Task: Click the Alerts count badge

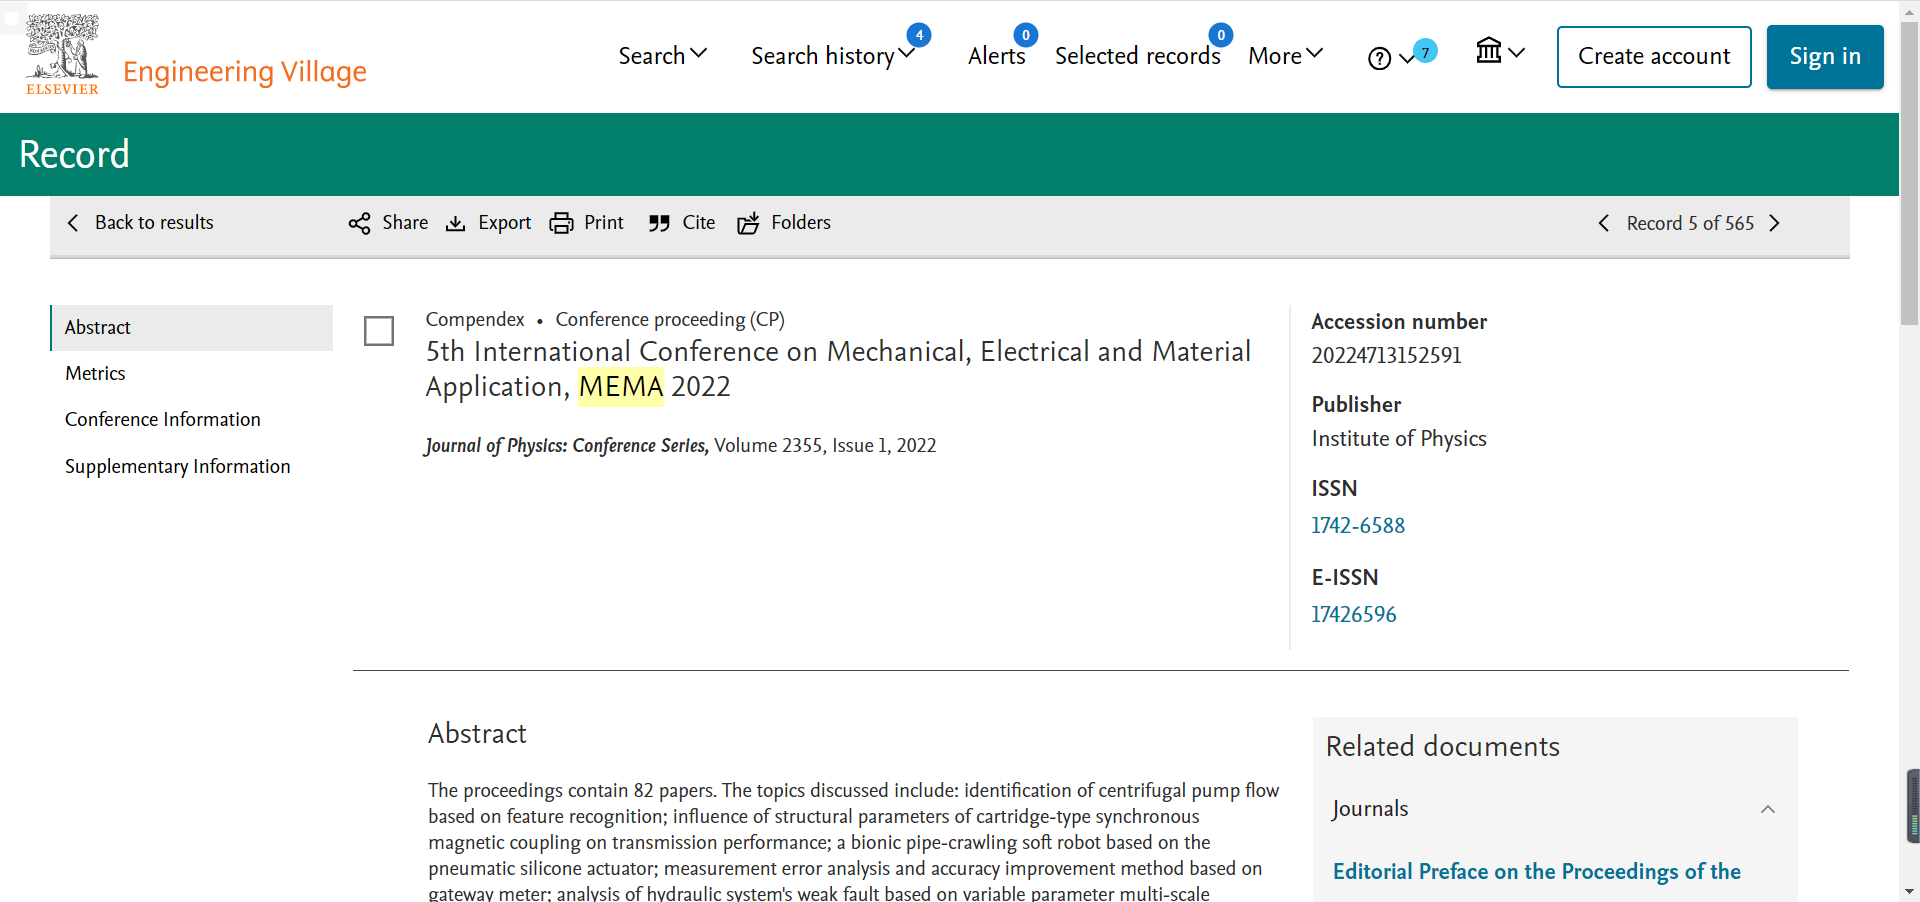Action: click(1026, 35)
